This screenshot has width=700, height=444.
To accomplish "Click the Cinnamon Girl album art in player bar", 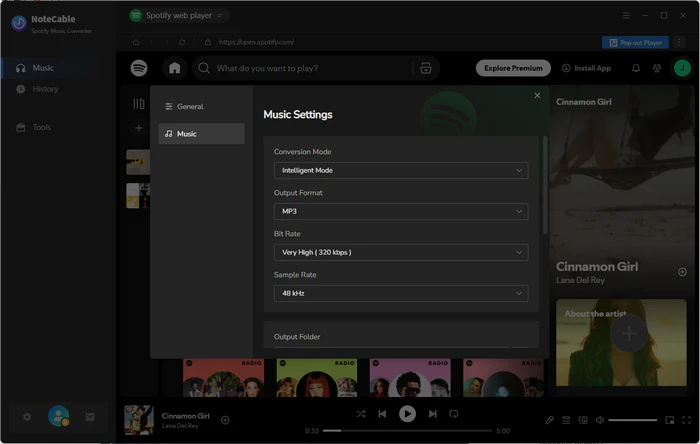I will tap(139, 420).
